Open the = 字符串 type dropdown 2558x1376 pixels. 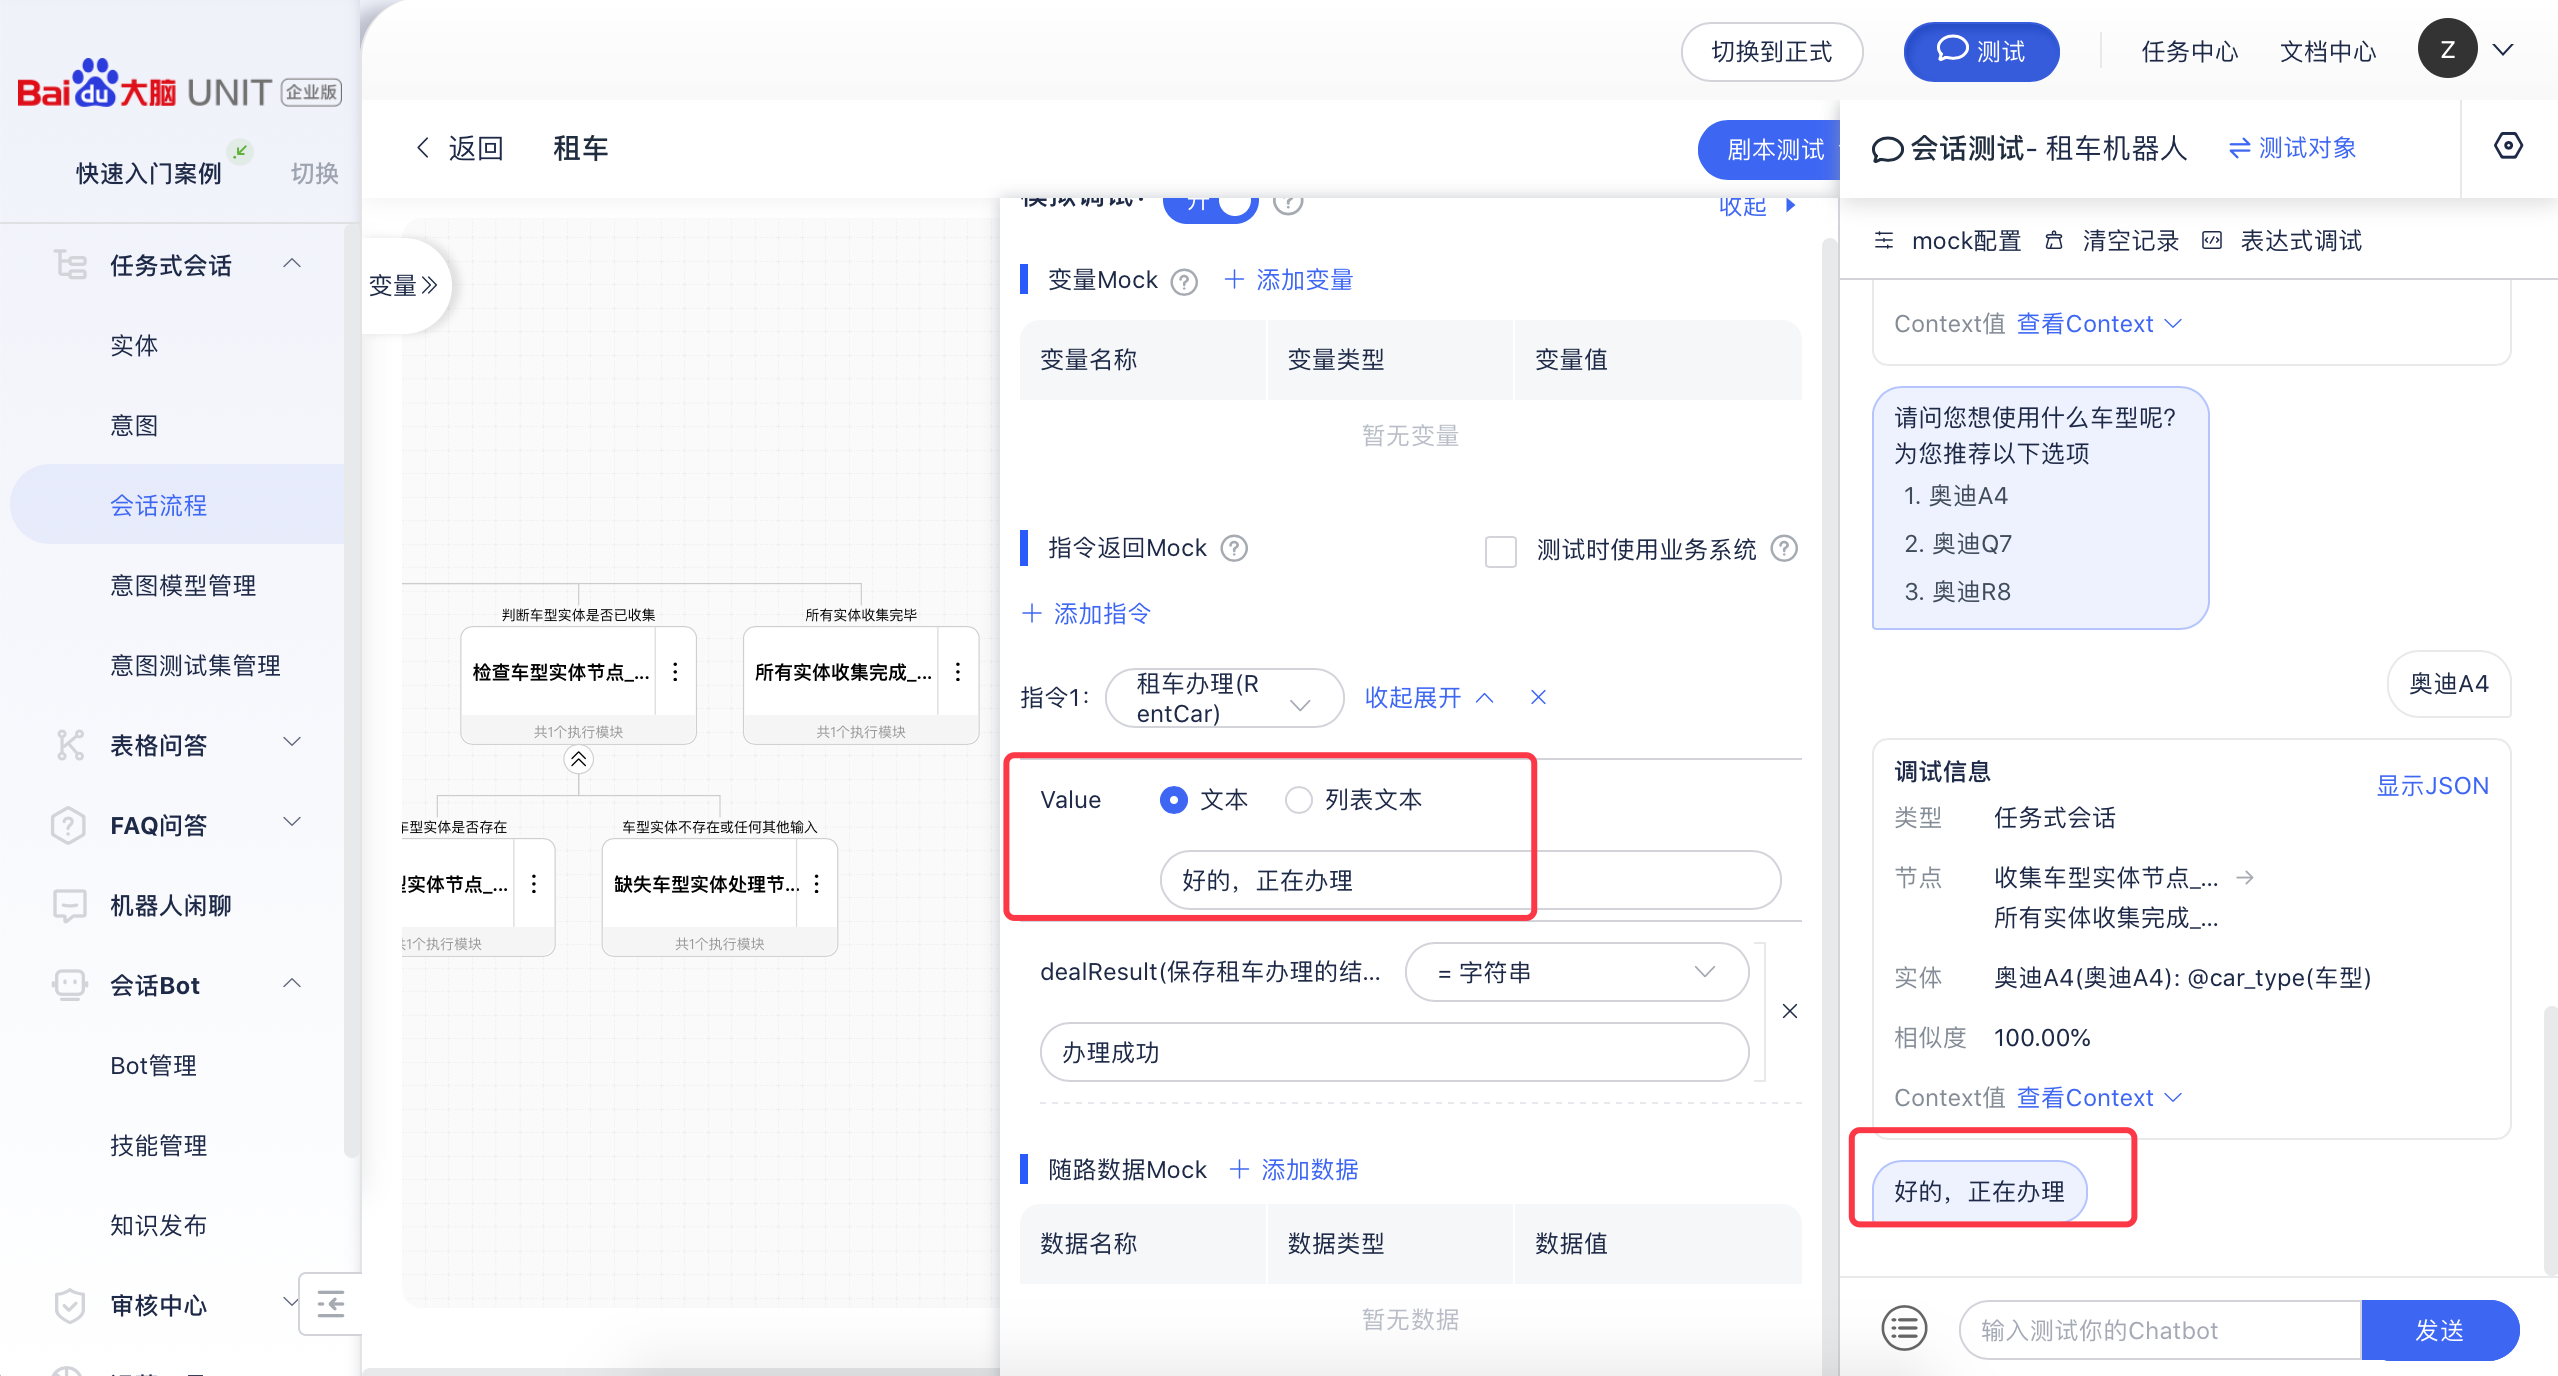1576,972
